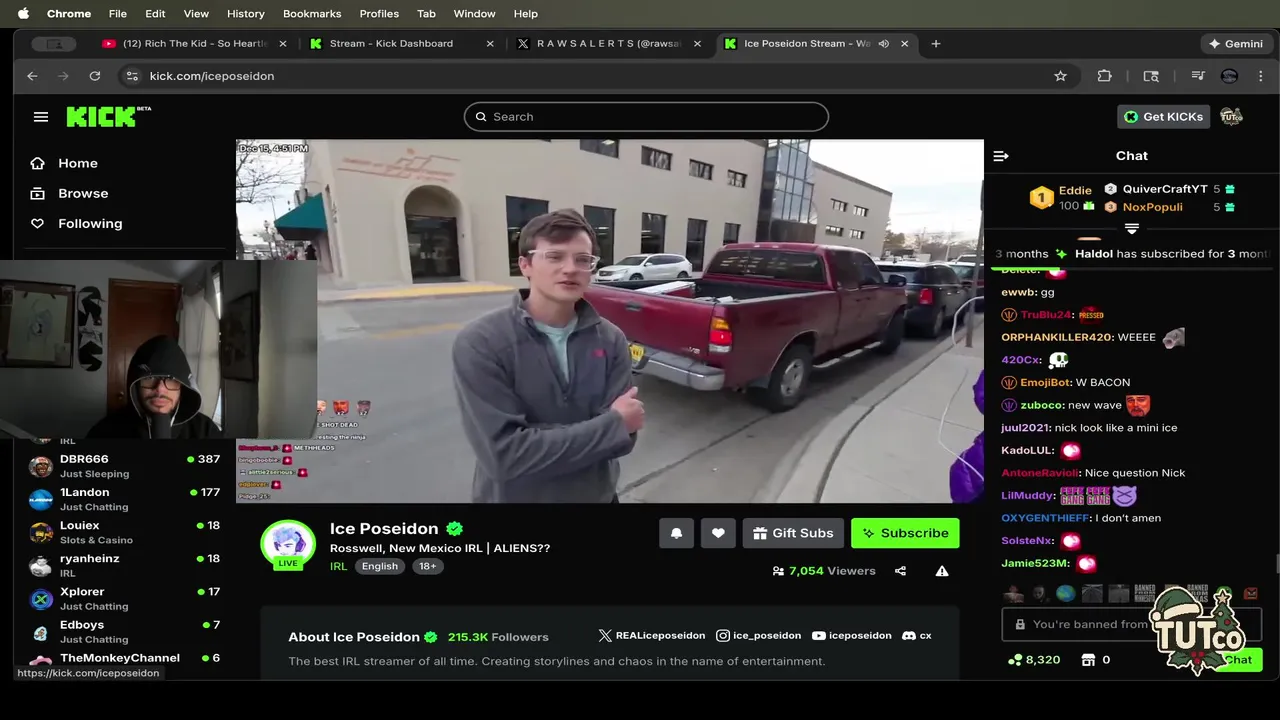
Task: Click the viewers count icon
Action: coord(778,571)
